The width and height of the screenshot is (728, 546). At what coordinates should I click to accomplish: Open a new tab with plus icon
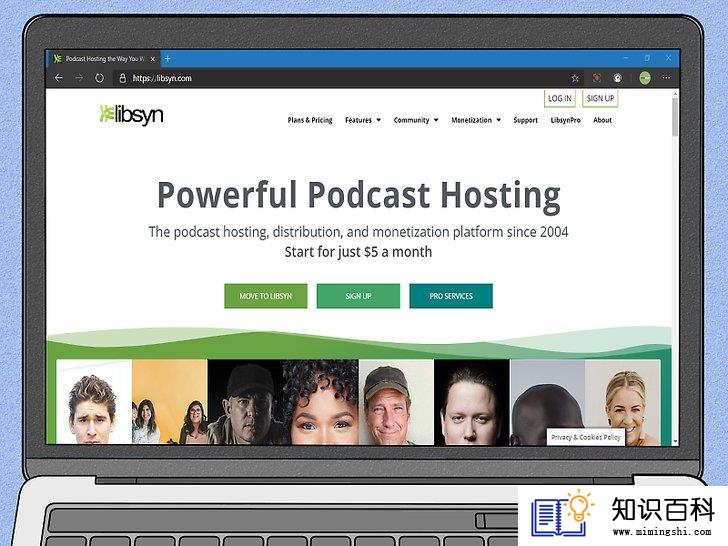click(x=168, y=58)
